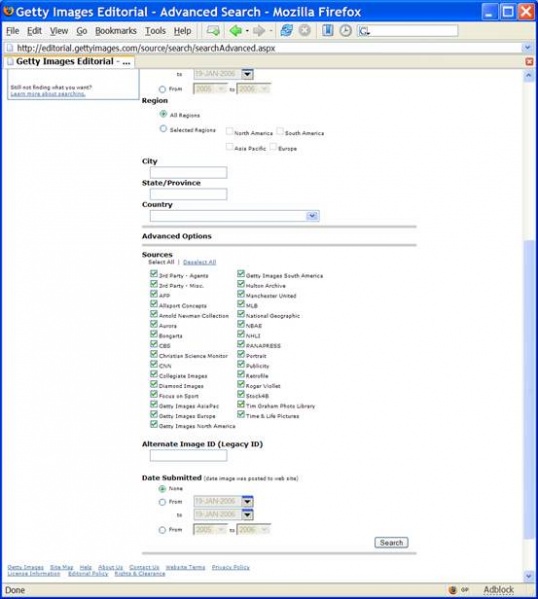Uncheck the Hulton Archive checkbox

tap(241, 284)
